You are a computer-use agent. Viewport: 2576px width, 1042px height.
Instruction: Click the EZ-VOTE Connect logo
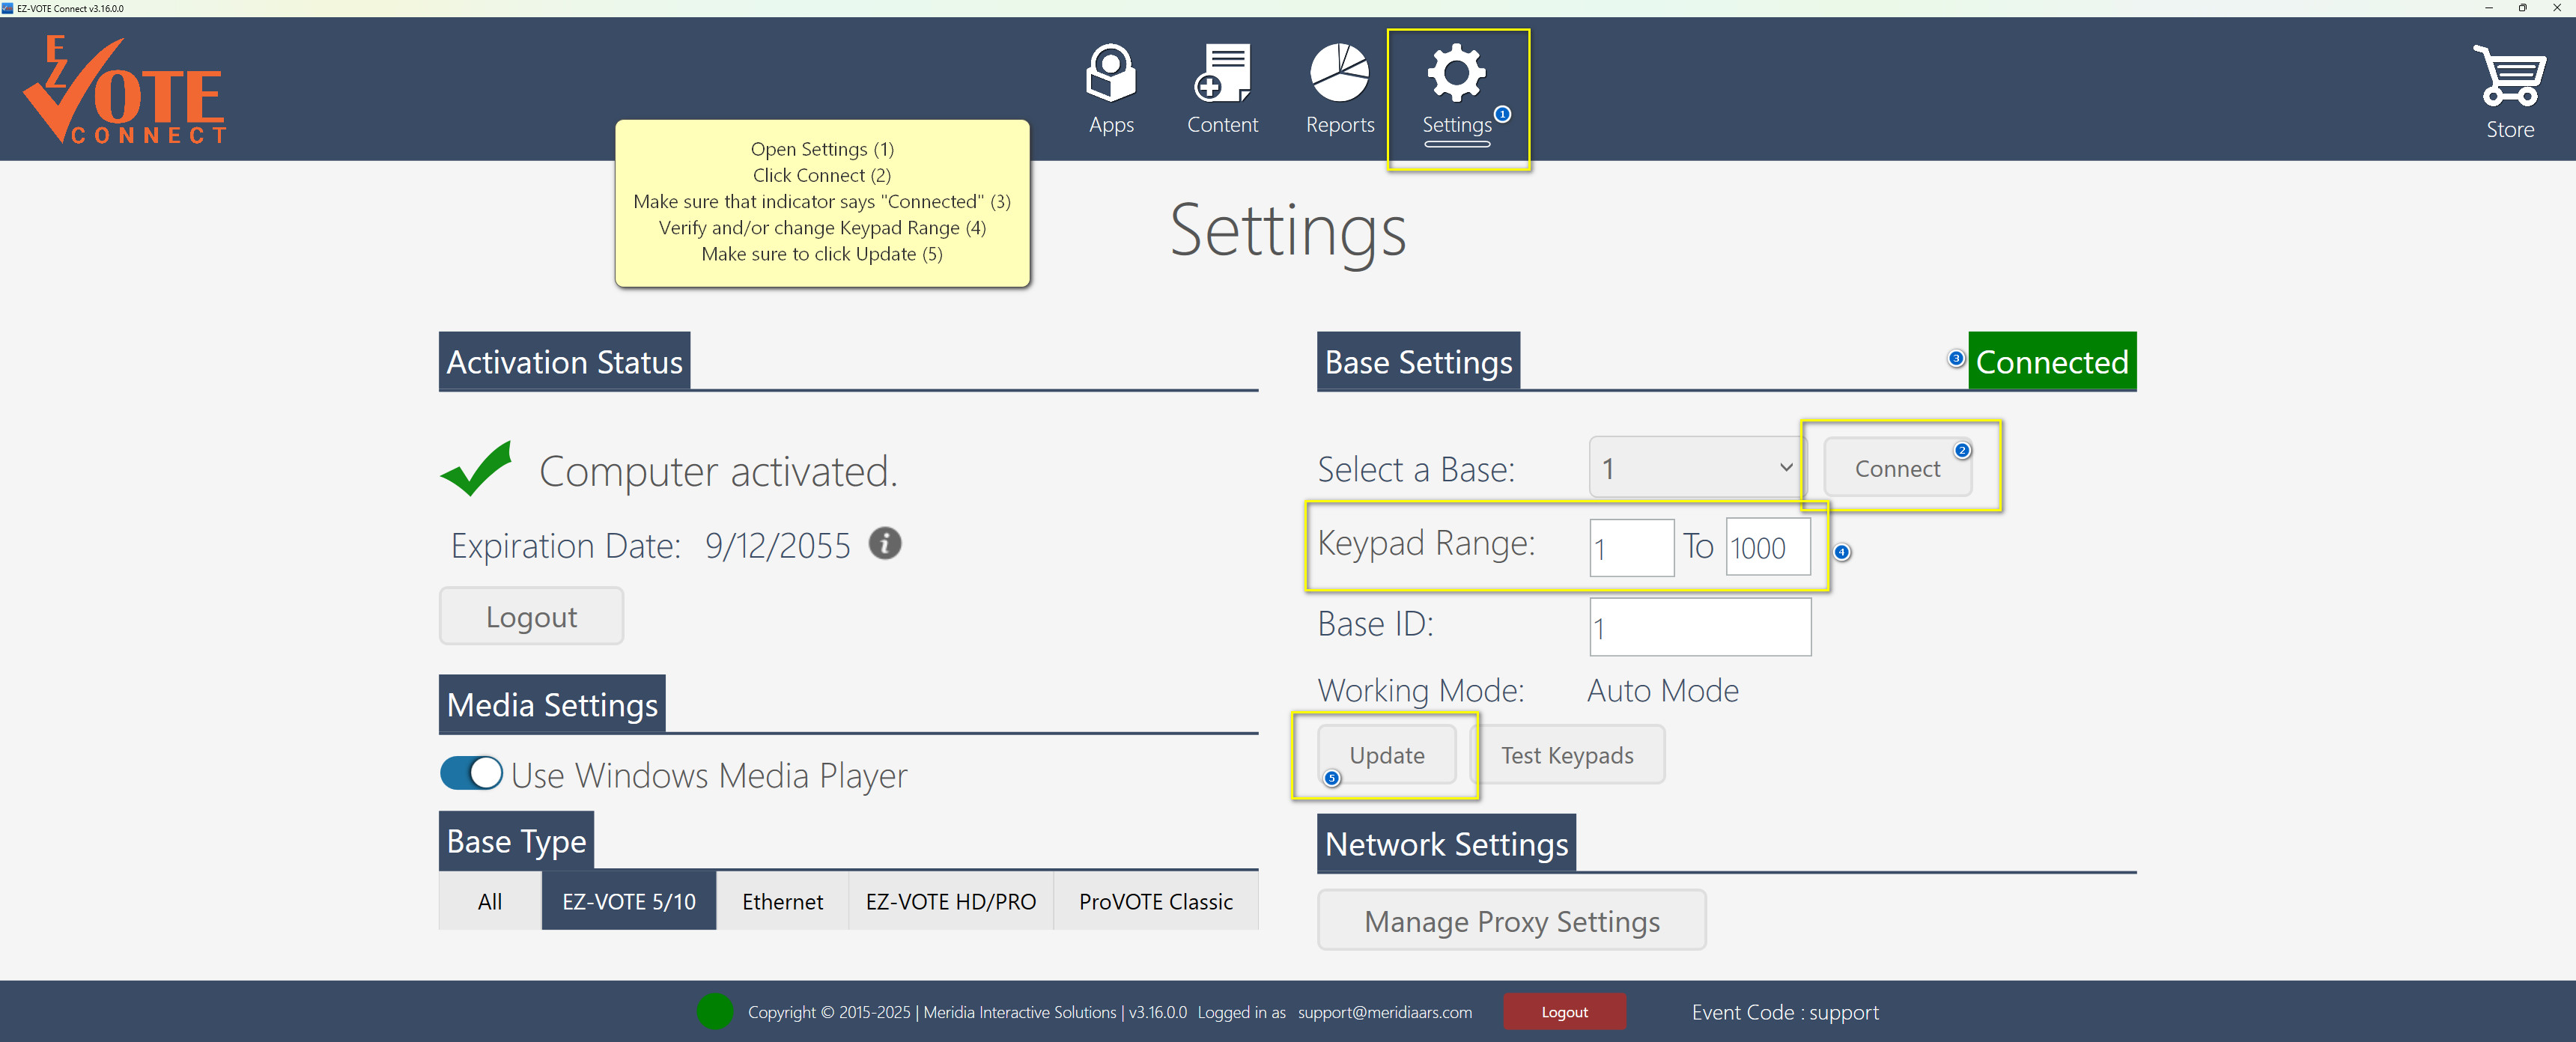coord(125,90)
